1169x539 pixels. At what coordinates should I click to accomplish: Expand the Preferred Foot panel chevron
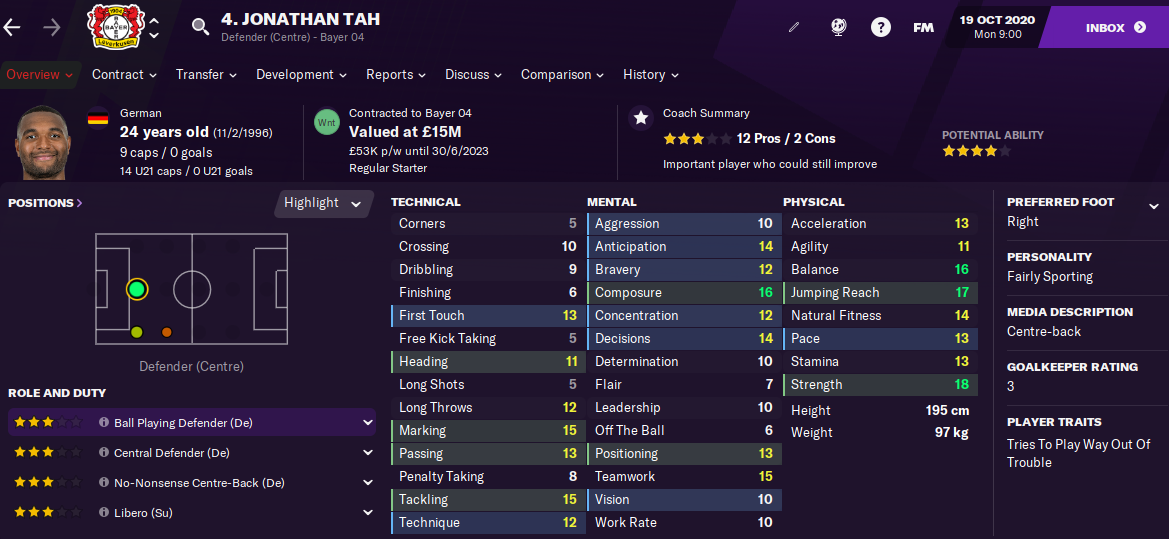(1154, 204)
